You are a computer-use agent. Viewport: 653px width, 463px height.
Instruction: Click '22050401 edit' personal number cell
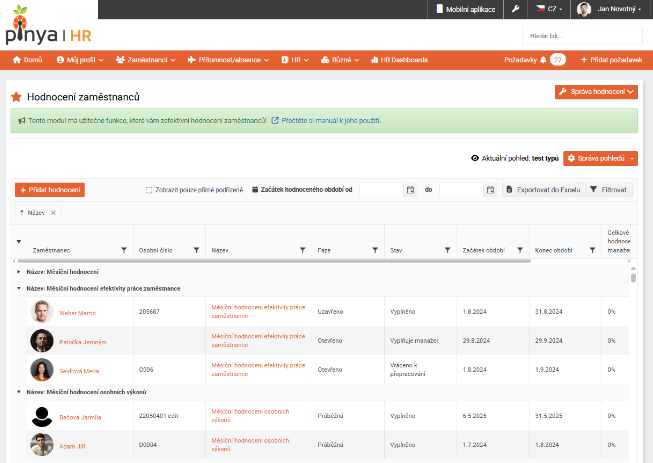click(169, 416)
